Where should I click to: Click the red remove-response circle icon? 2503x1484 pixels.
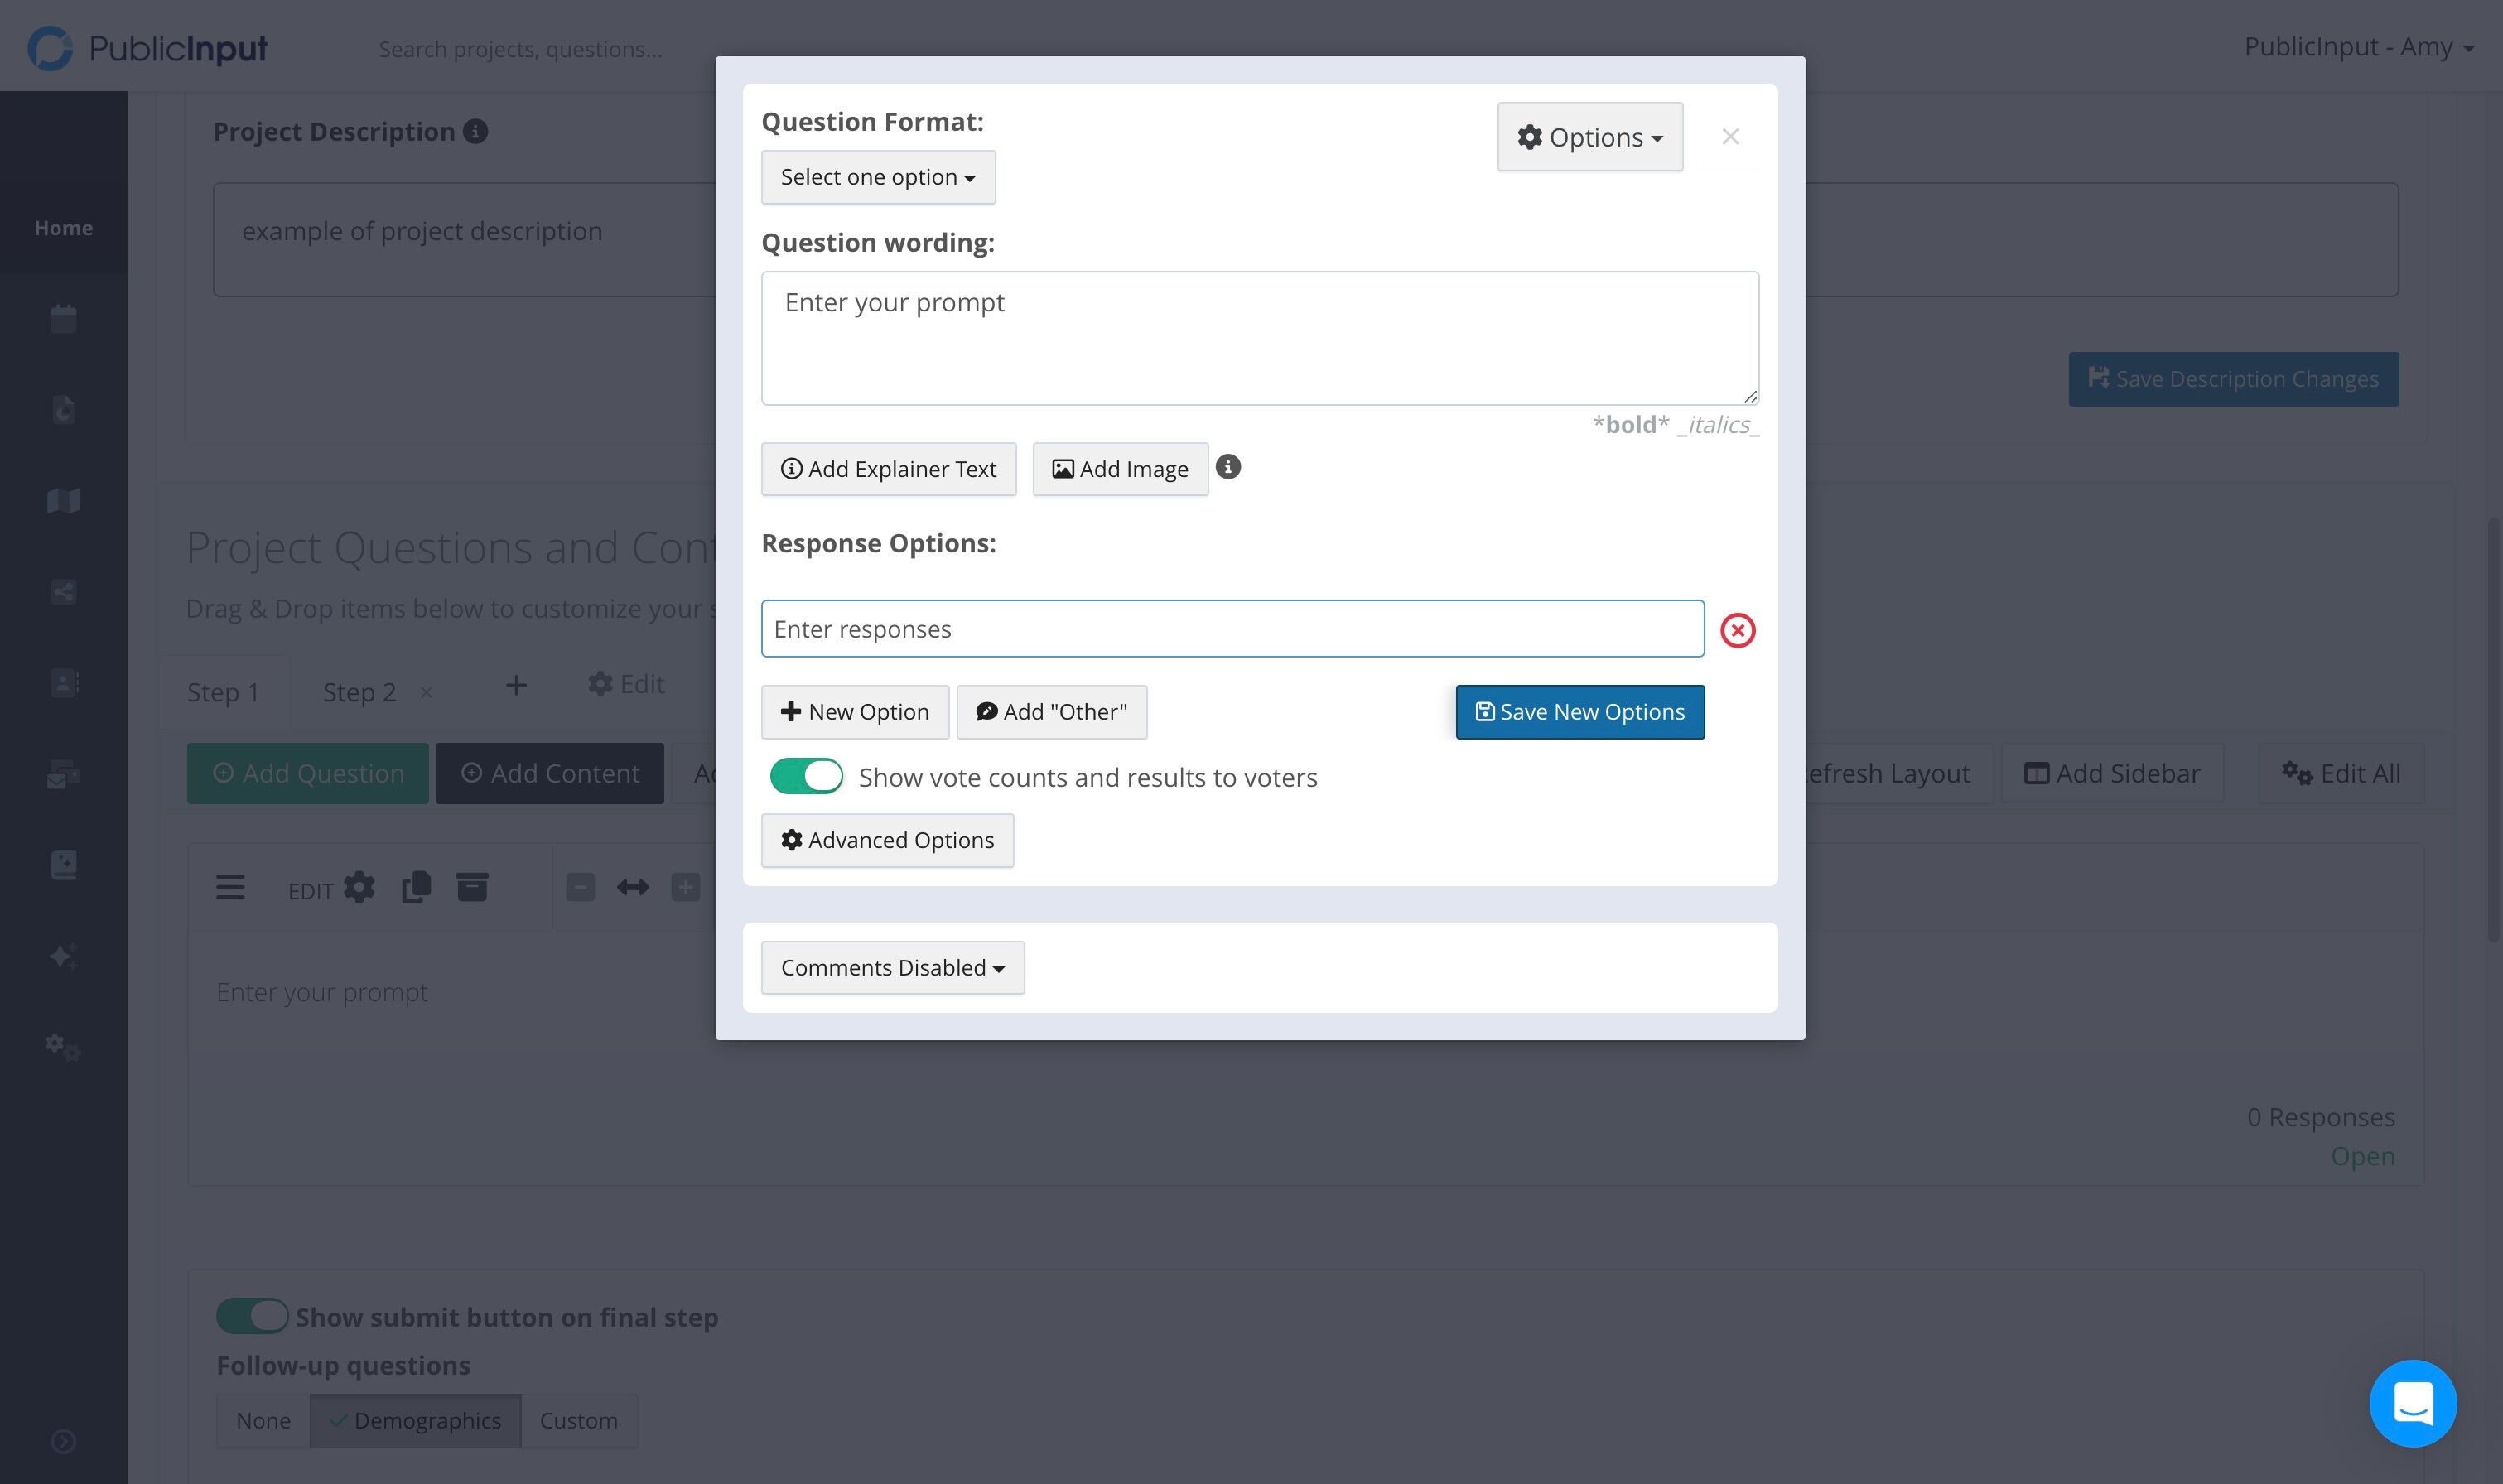1737,630
